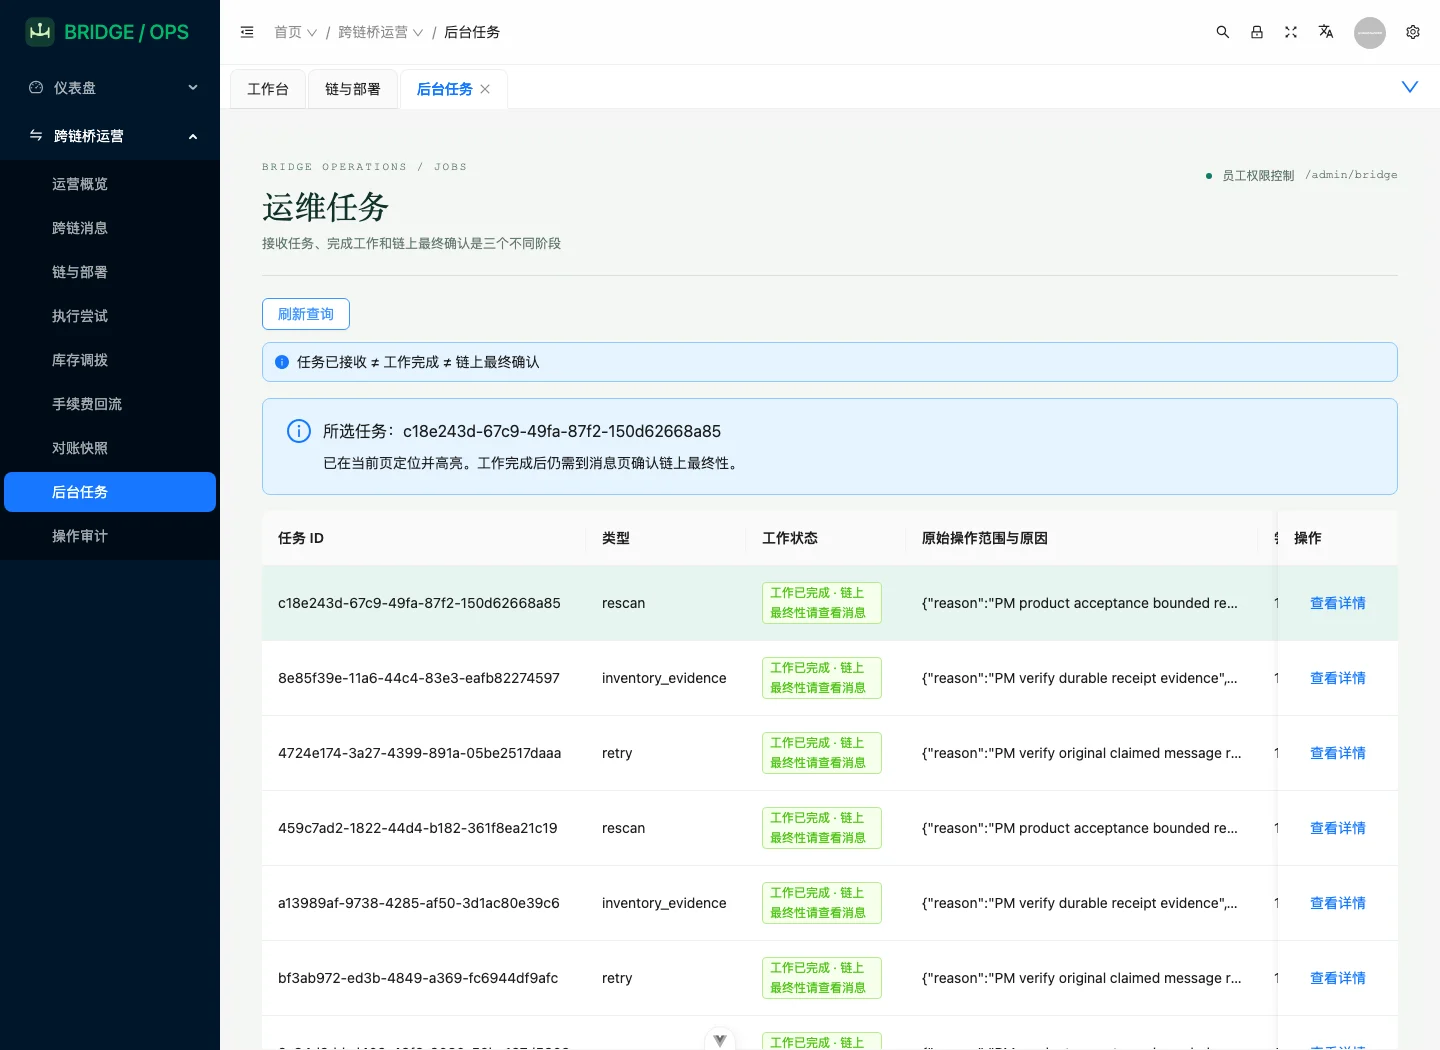
Task: Click the status tag in the 4724e174 row
Action: click(x=822, y=753)
